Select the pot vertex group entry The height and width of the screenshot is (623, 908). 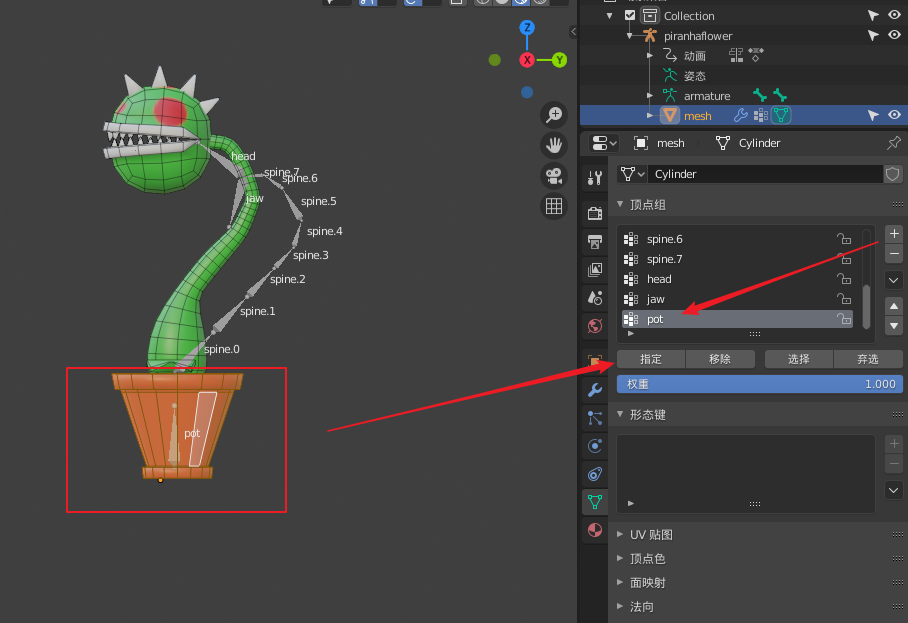[x=737, y=319]
